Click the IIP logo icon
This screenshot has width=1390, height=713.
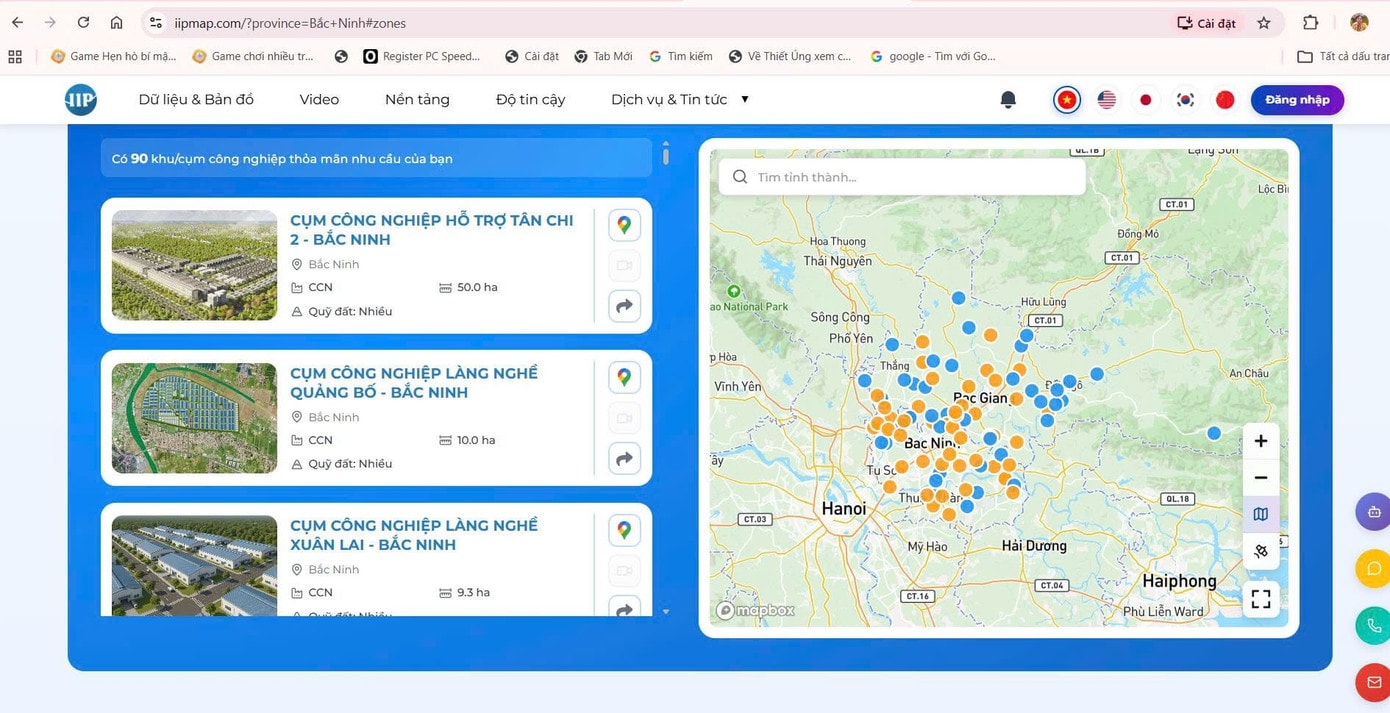[80, 99]
